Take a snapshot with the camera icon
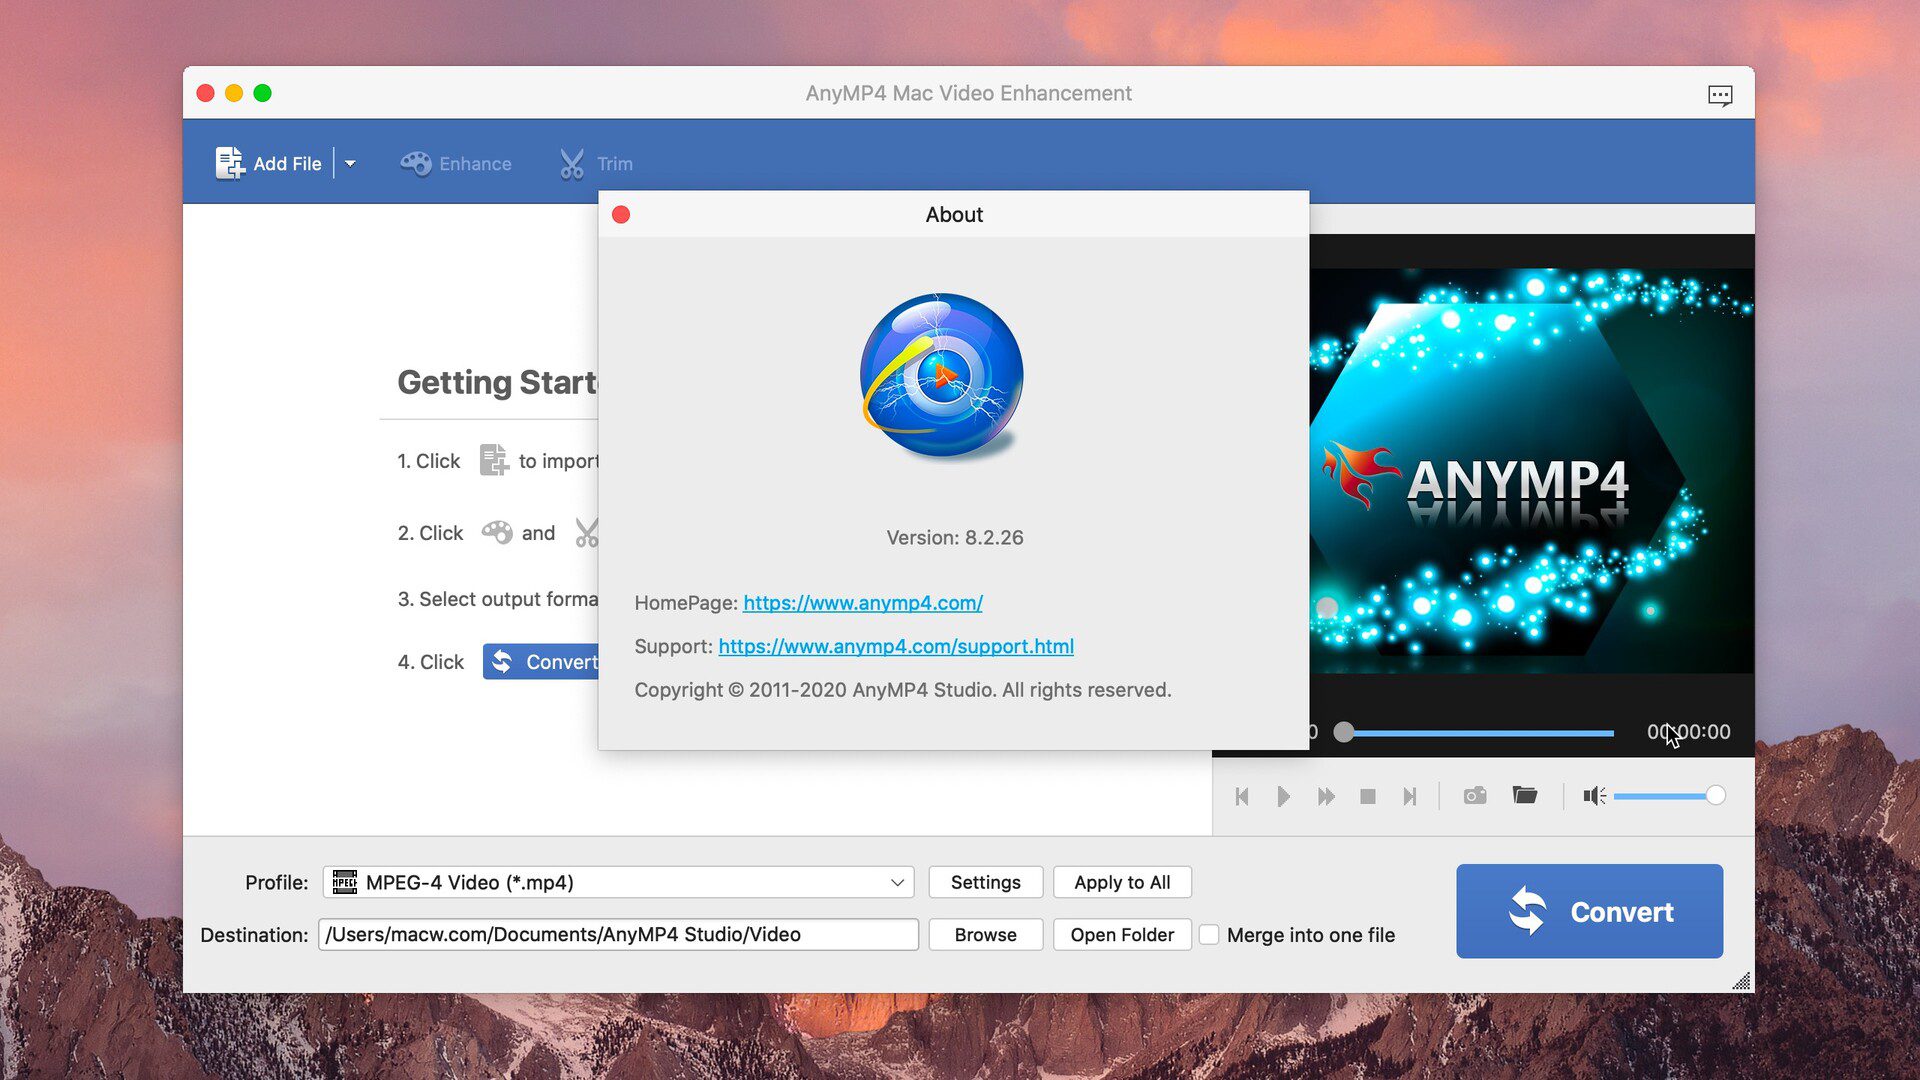Image resolution: width=1920 pixels, height=1080 pixels. [x=1474, y=796]
